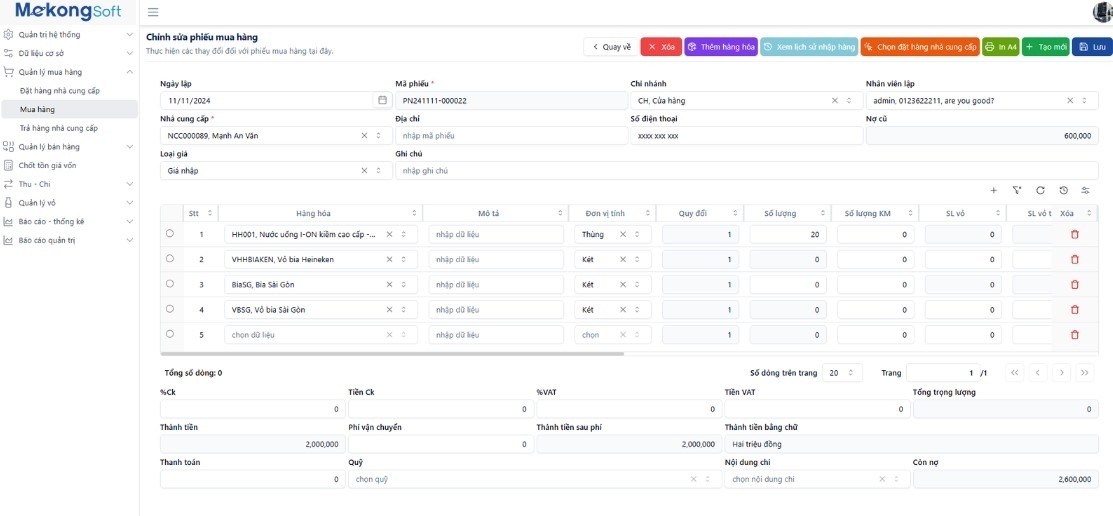Click the plus icon above the table
Viewport: 1113px width, 516px height.
993,190
